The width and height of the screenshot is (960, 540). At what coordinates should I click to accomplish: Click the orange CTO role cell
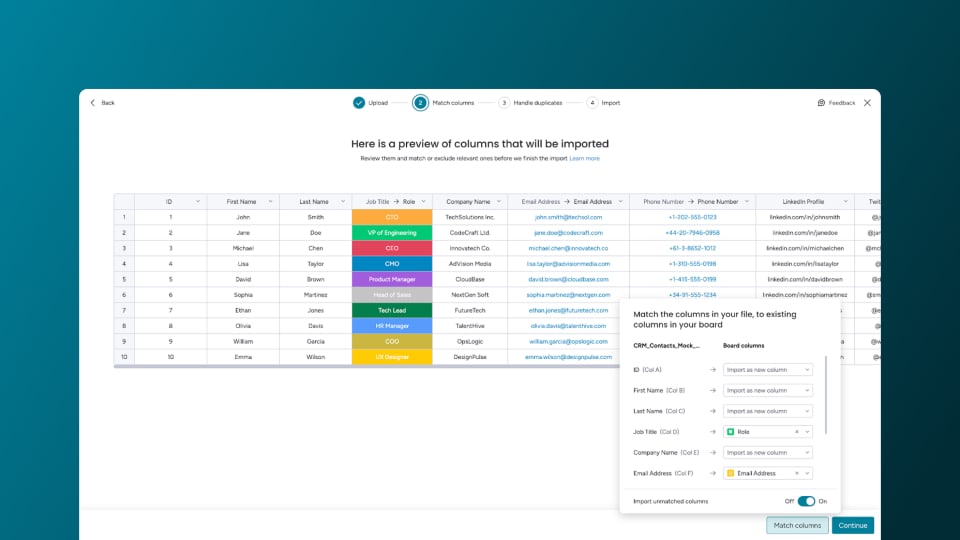[392, 217]
